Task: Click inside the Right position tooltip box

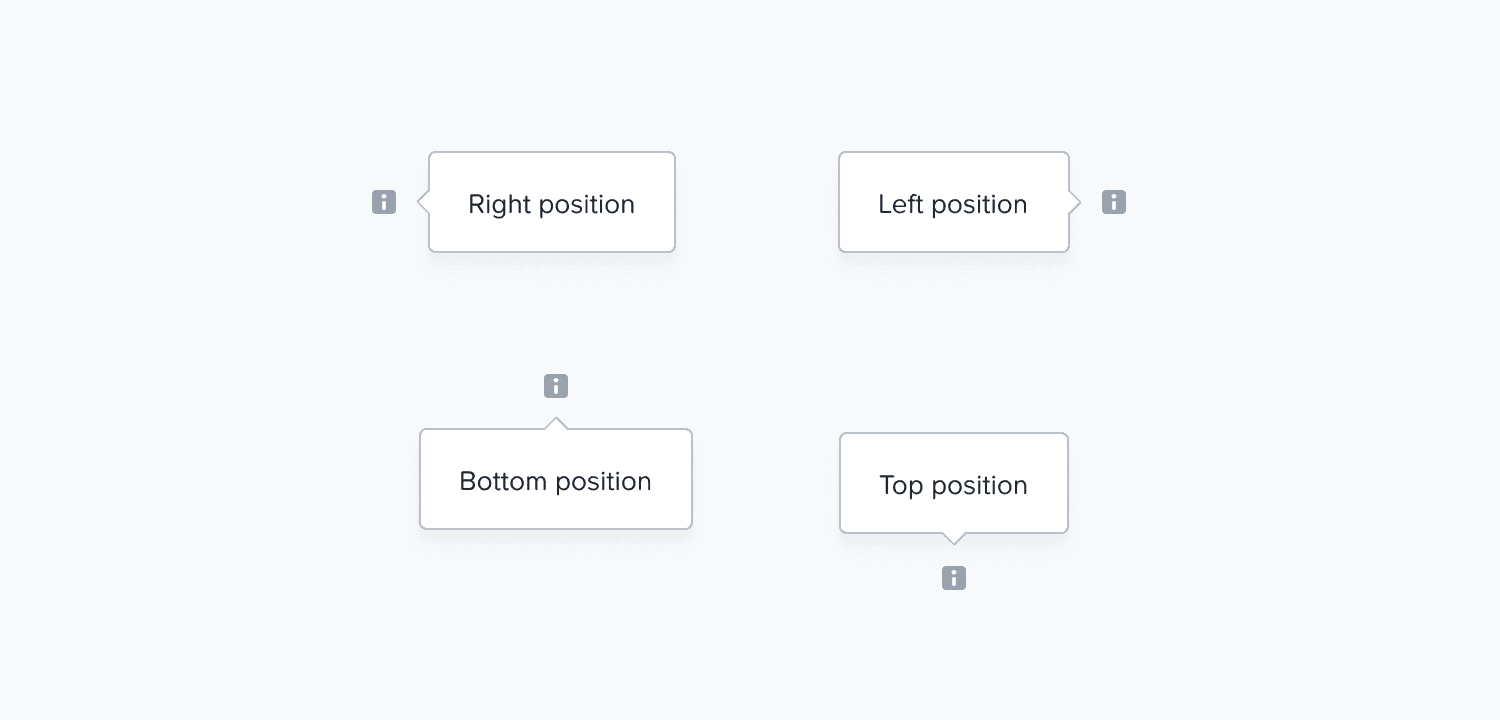Action: click(551, 202)
